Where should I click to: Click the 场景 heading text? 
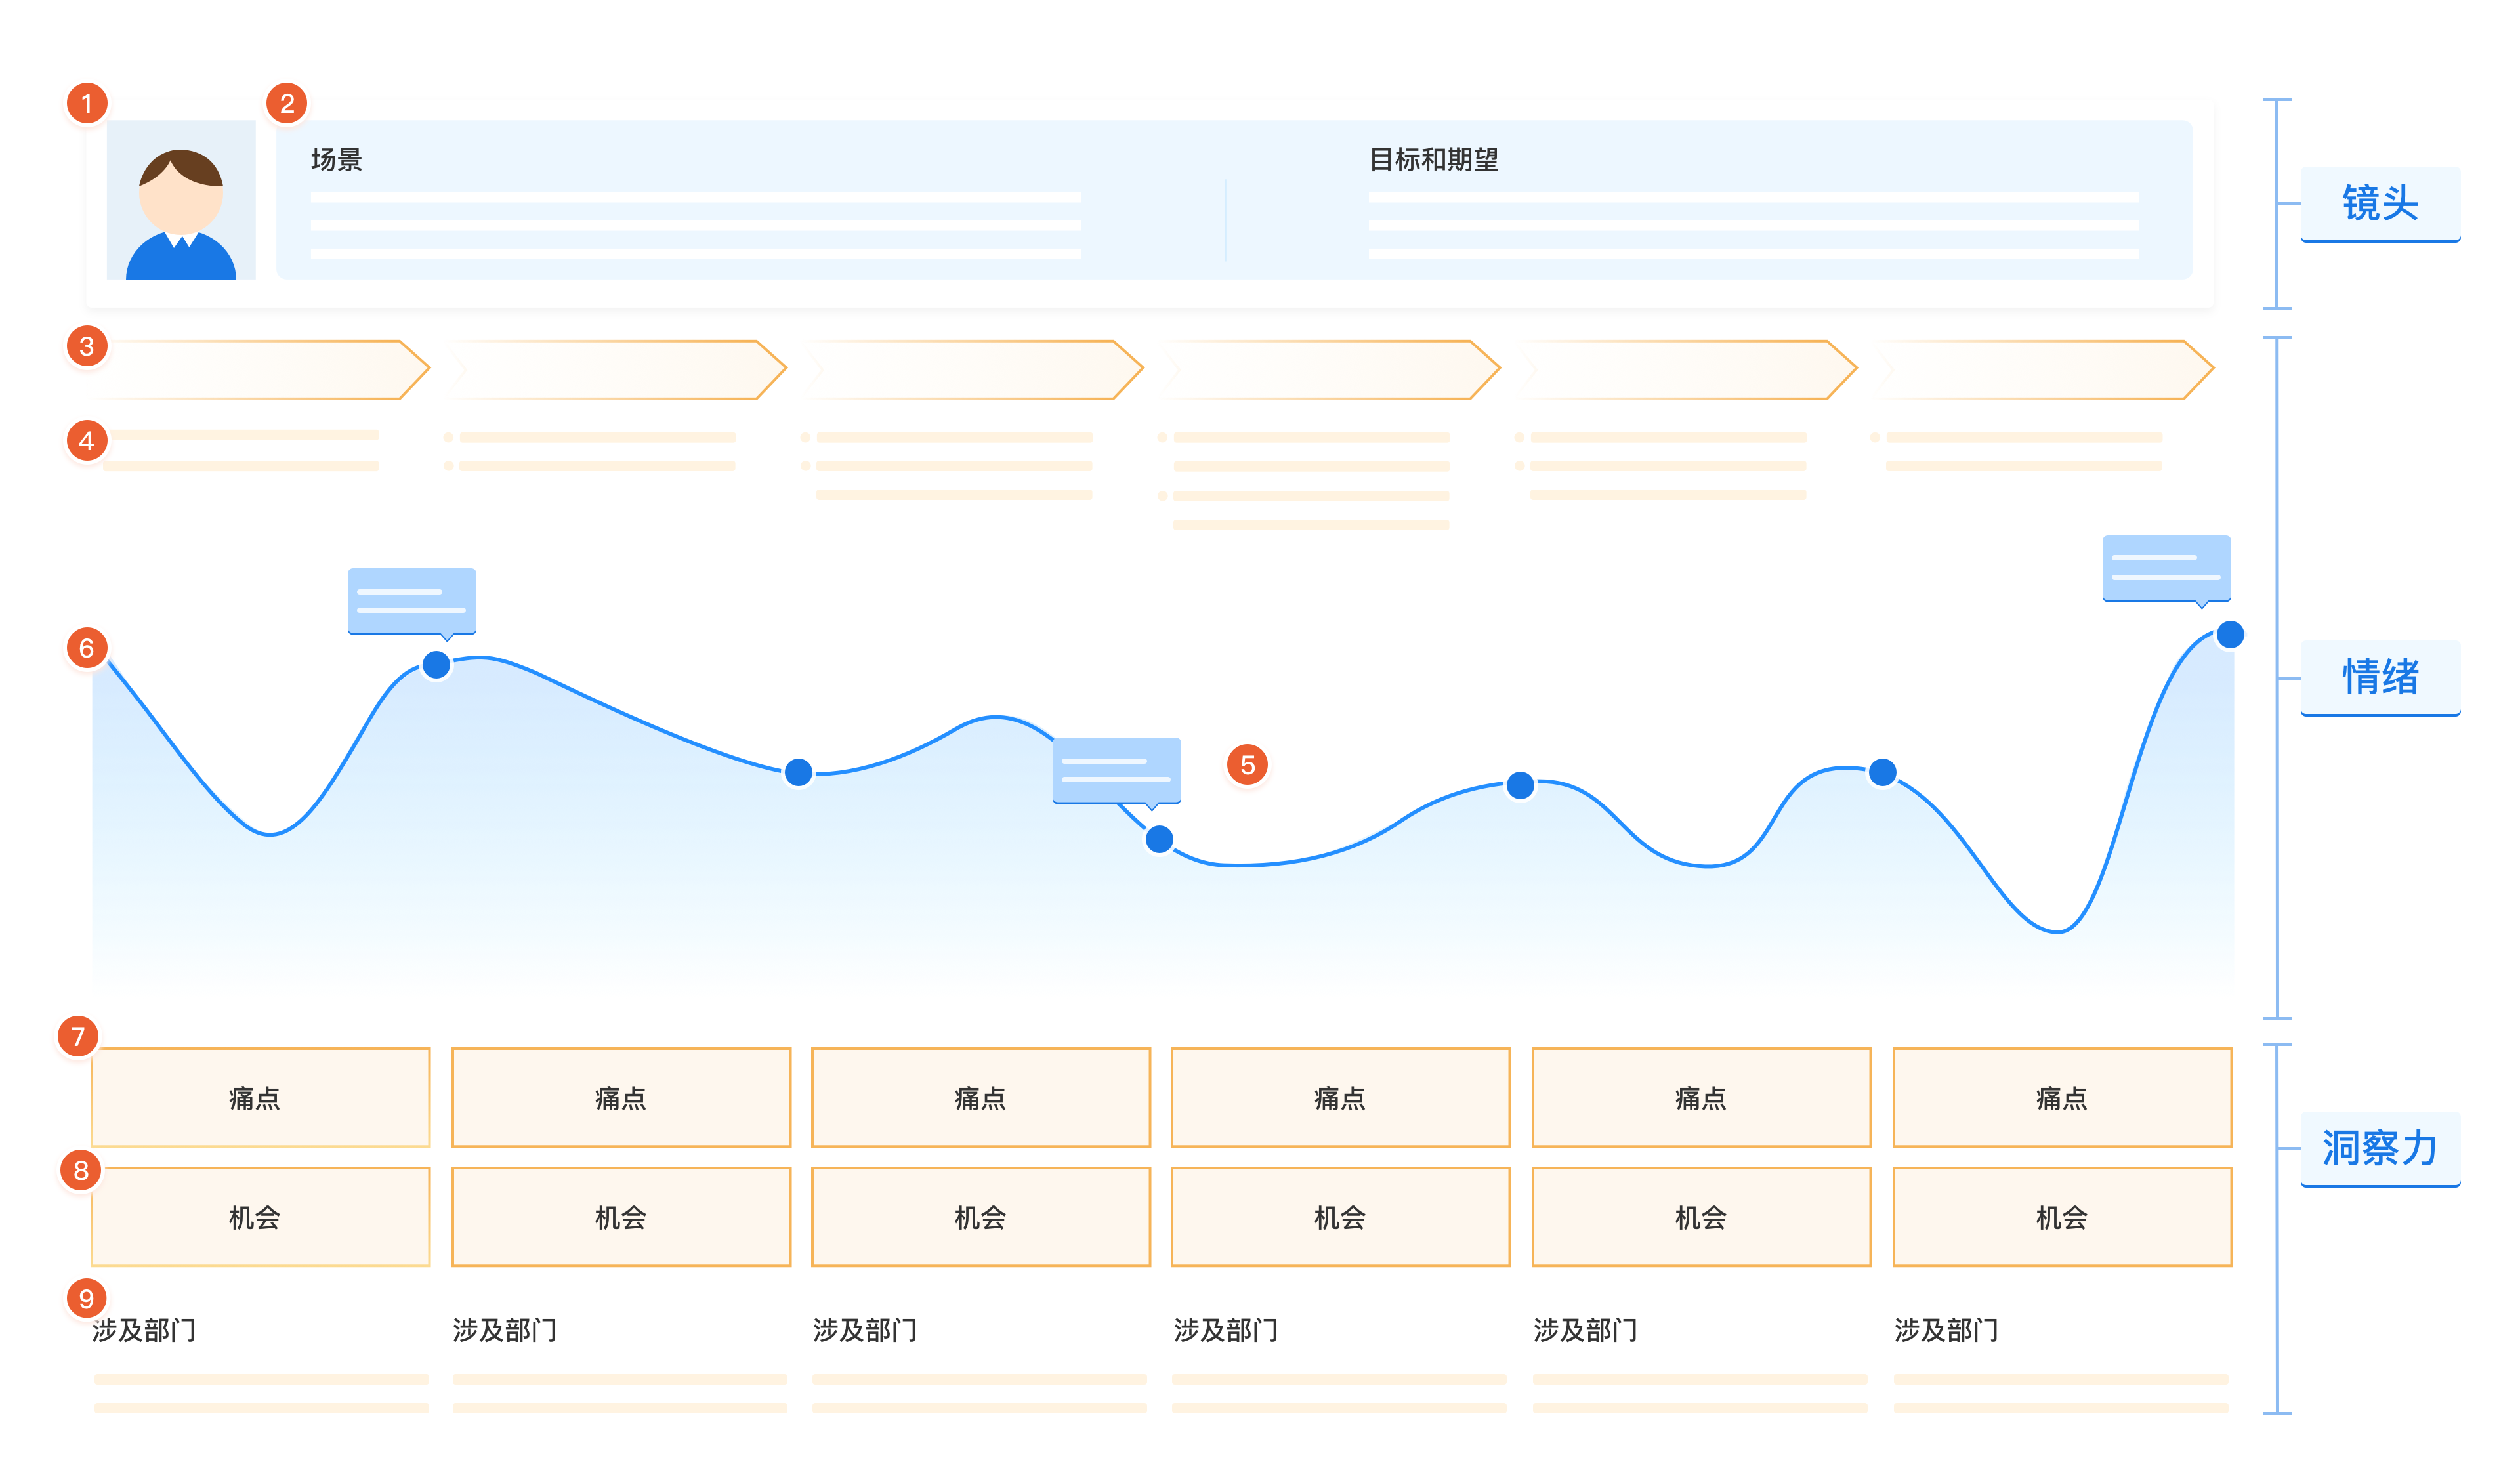coord(336,160)
